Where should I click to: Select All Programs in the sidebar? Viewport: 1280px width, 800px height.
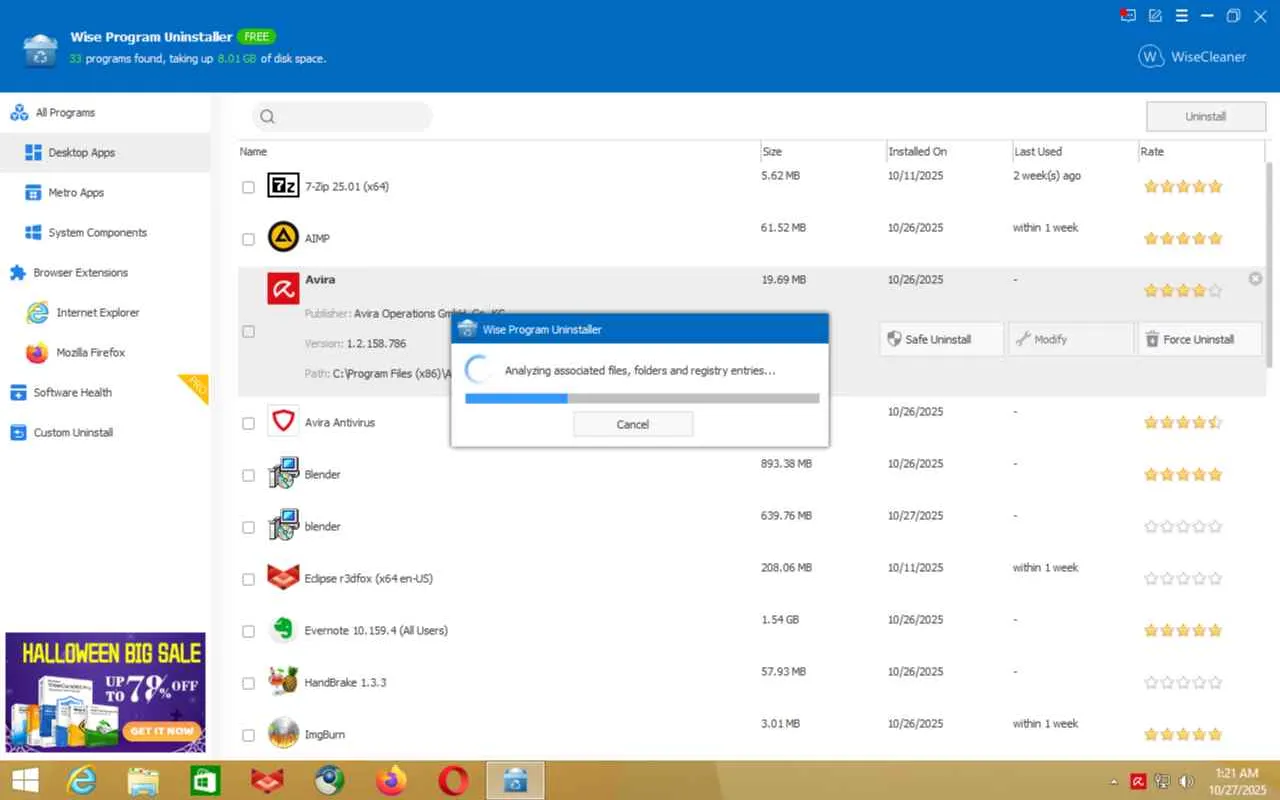pyautogui.click(x=105, y=113)
